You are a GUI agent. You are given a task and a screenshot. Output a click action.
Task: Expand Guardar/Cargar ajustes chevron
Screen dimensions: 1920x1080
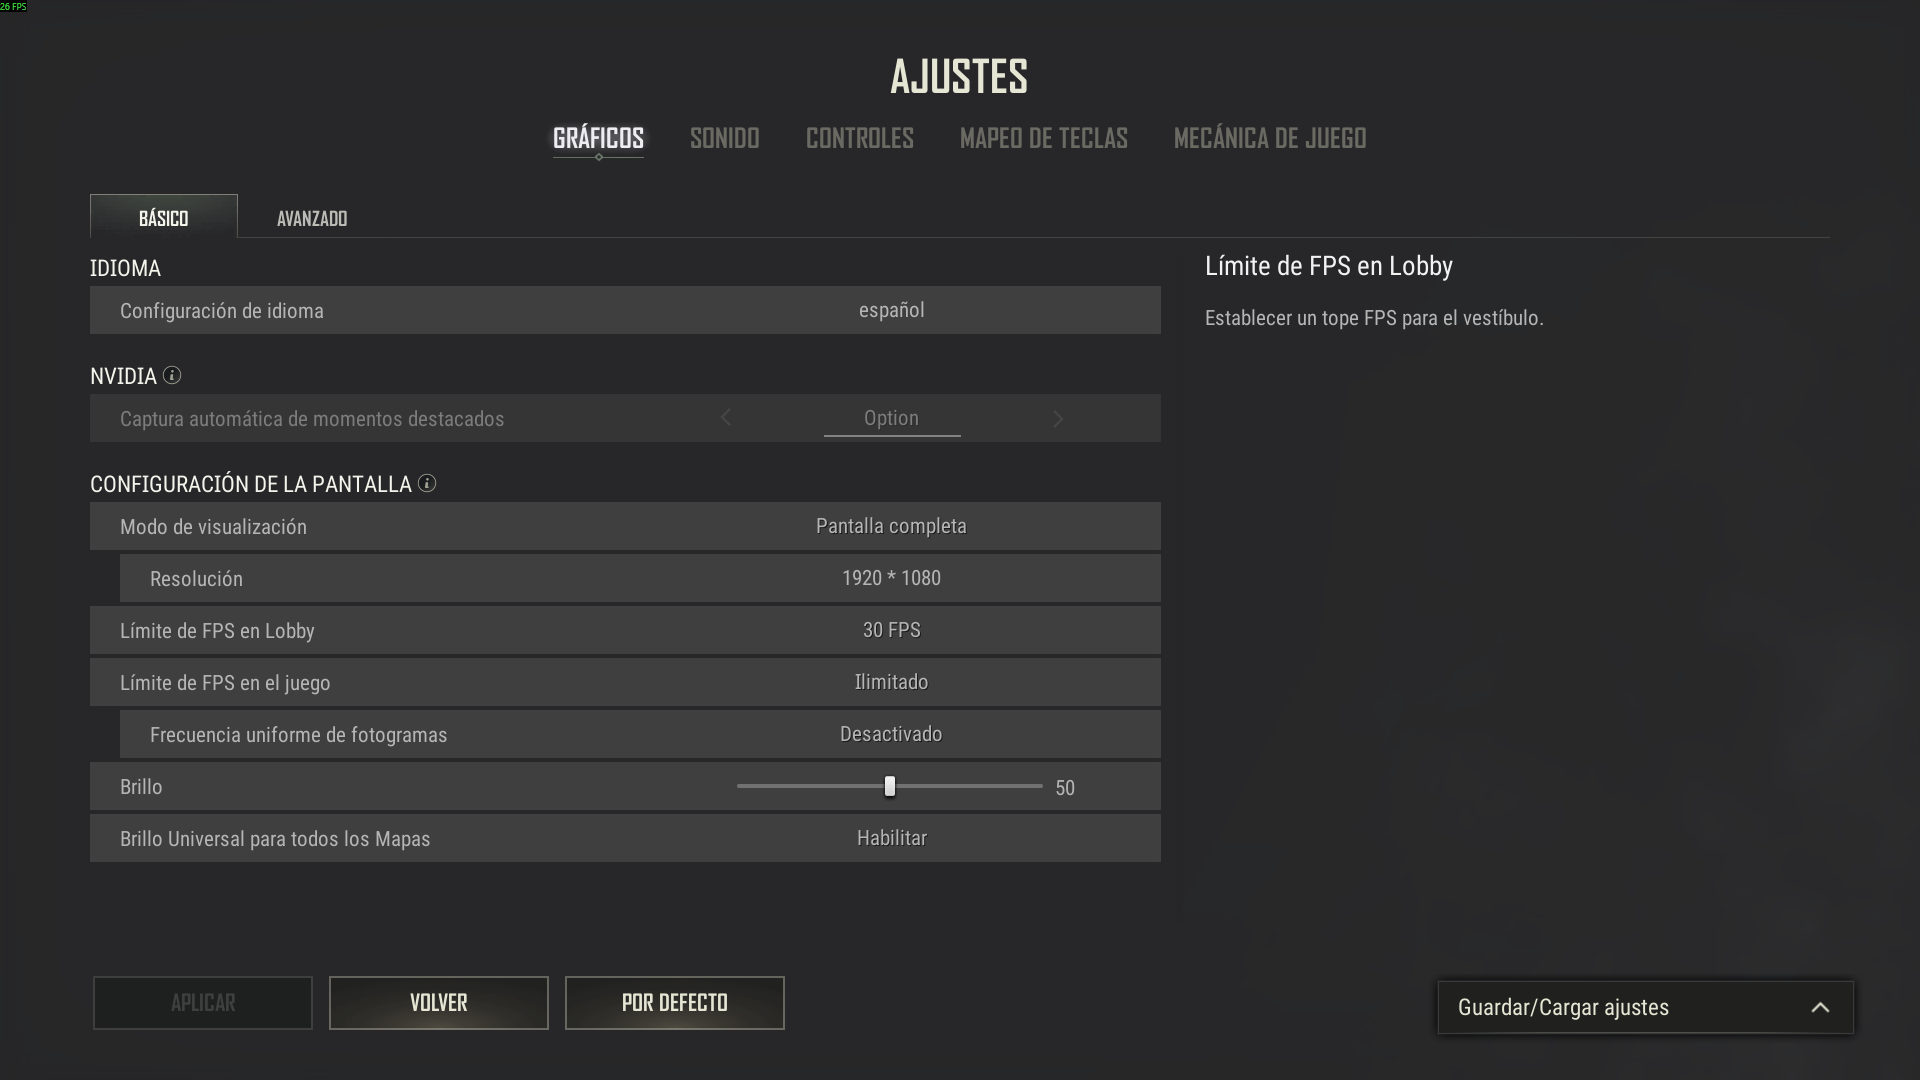[x=1820, y=1008]
